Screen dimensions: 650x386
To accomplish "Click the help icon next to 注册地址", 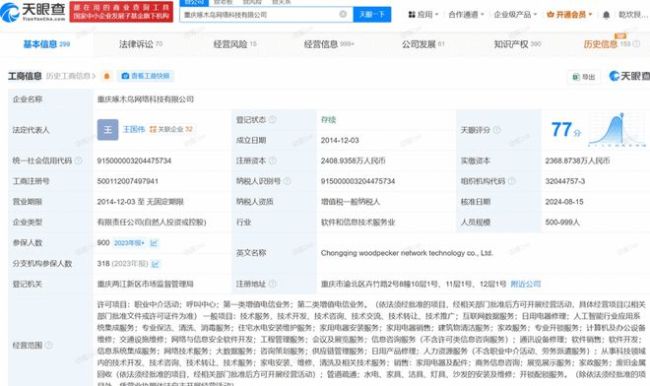I will pos(272,284).
